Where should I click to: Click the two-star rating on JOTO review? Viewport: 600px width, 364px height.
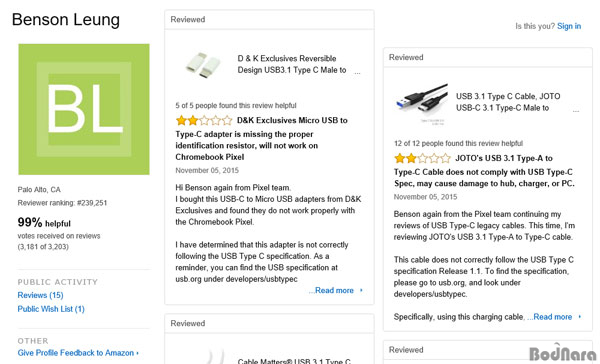click(422, 158)
